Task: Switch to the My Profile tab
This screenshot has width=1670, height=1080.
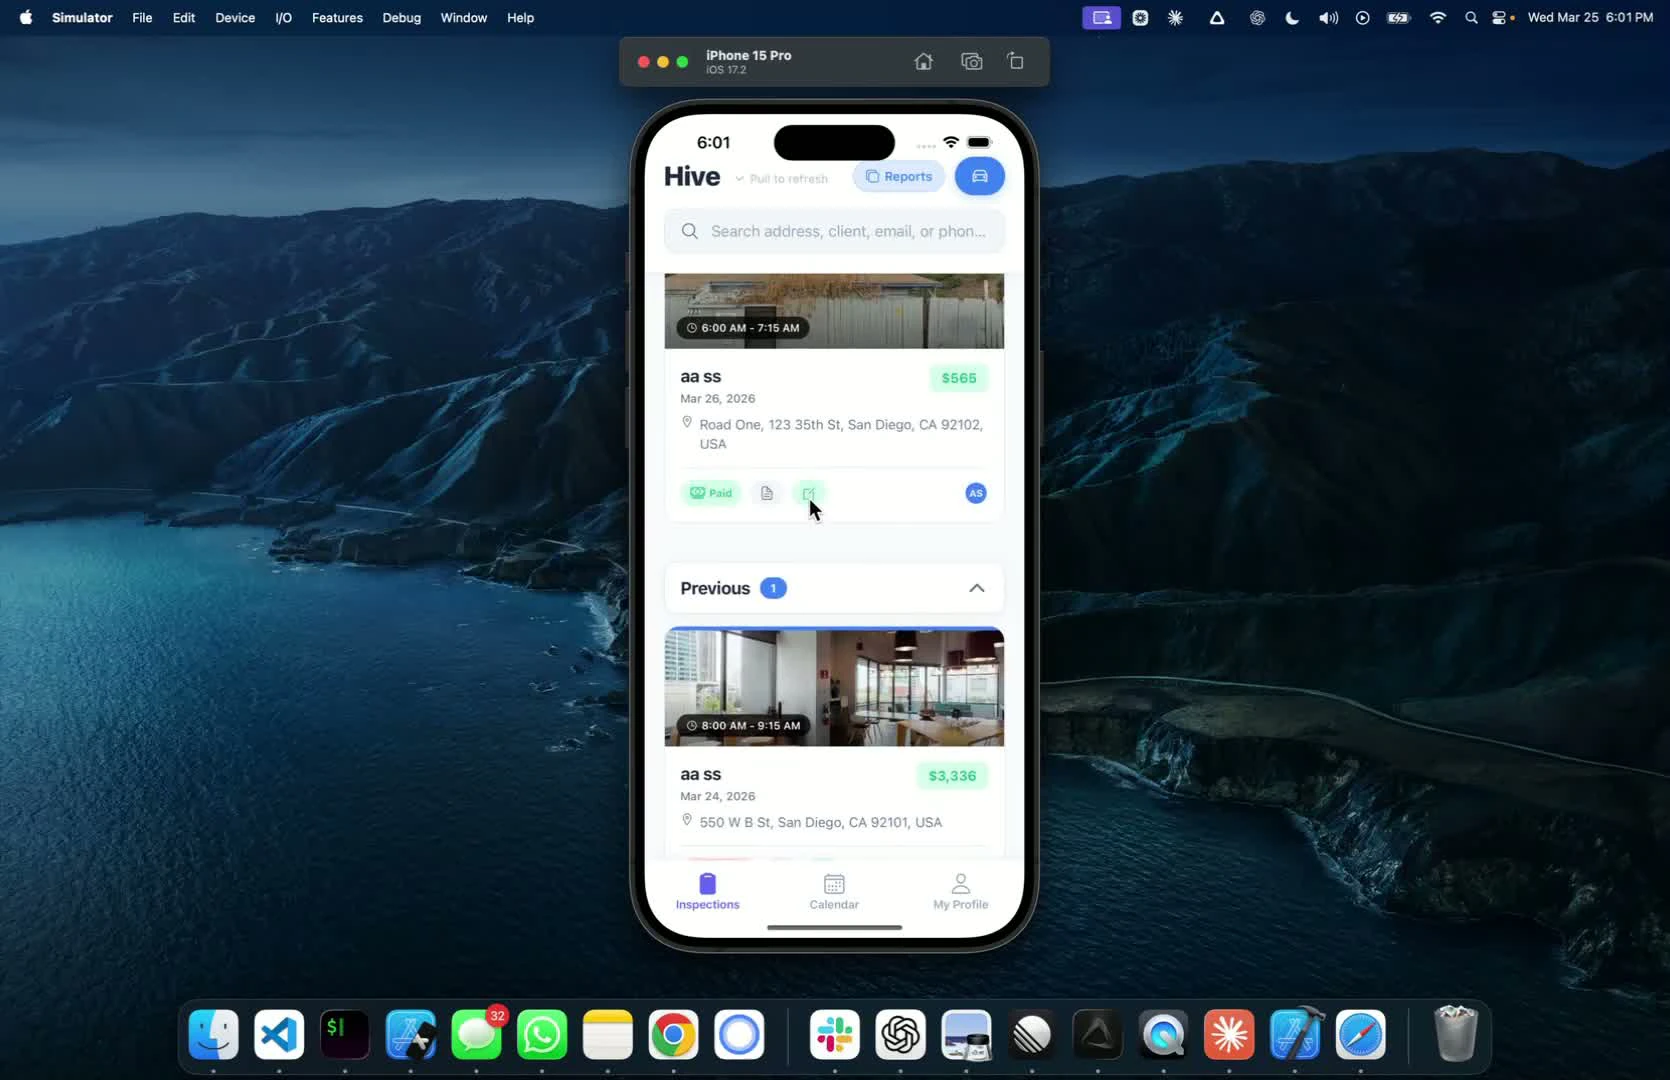Action: 960,891
